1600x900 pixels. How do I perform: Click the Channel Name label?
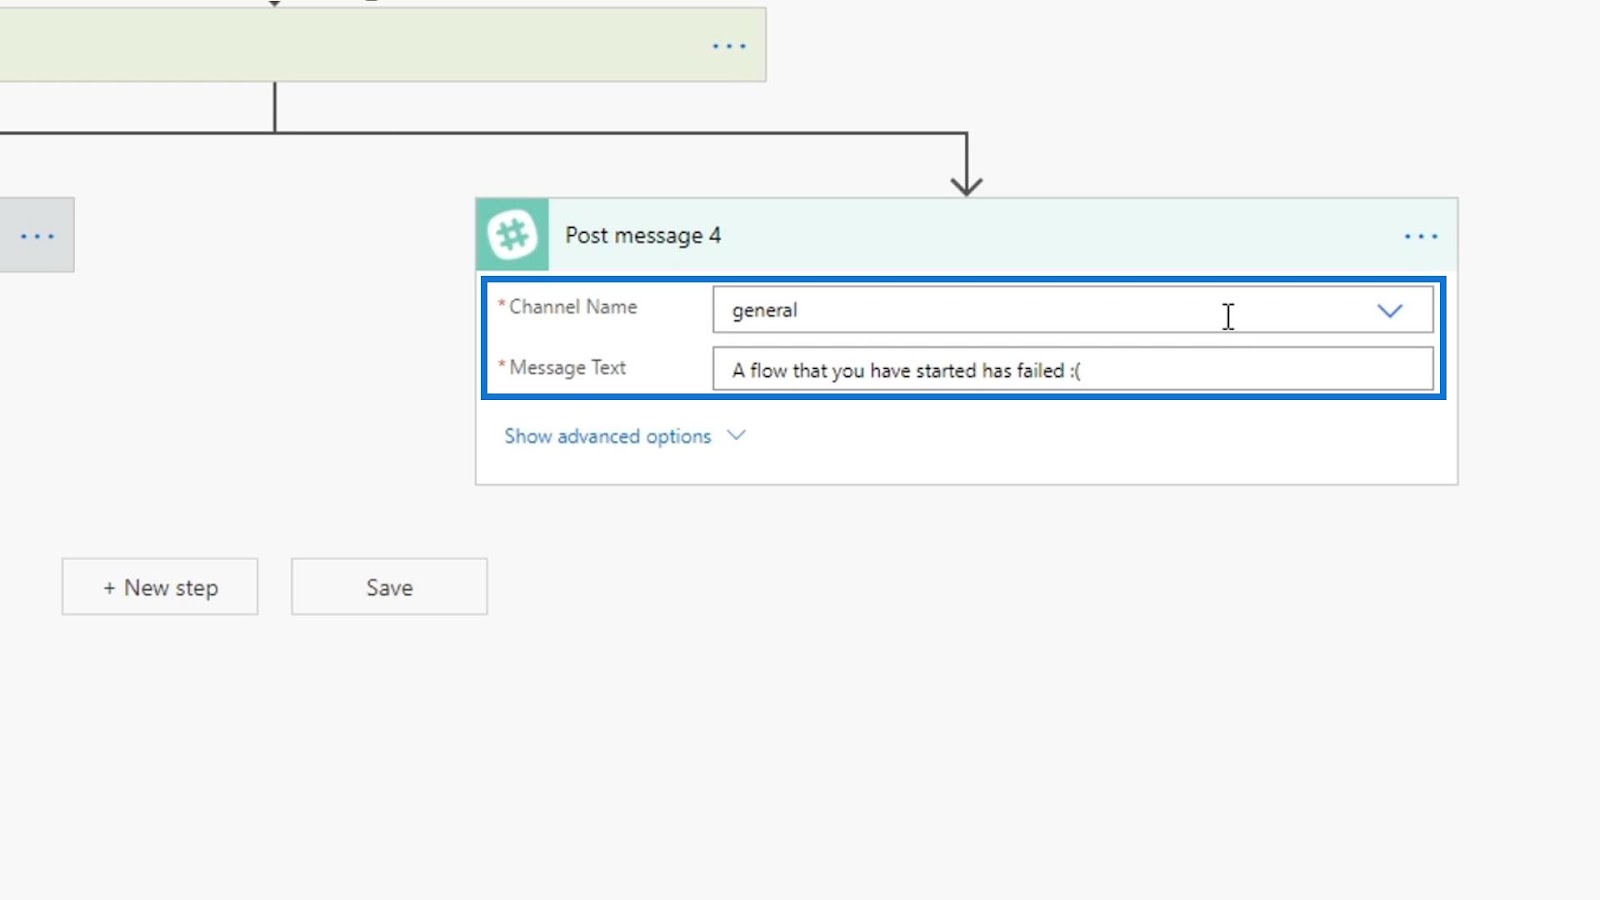click(573, 307)
